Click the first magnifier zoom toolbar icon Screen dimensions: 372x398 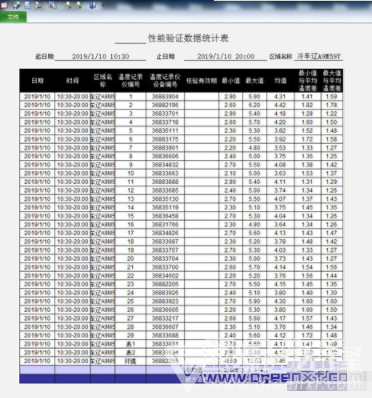(68, 5)
